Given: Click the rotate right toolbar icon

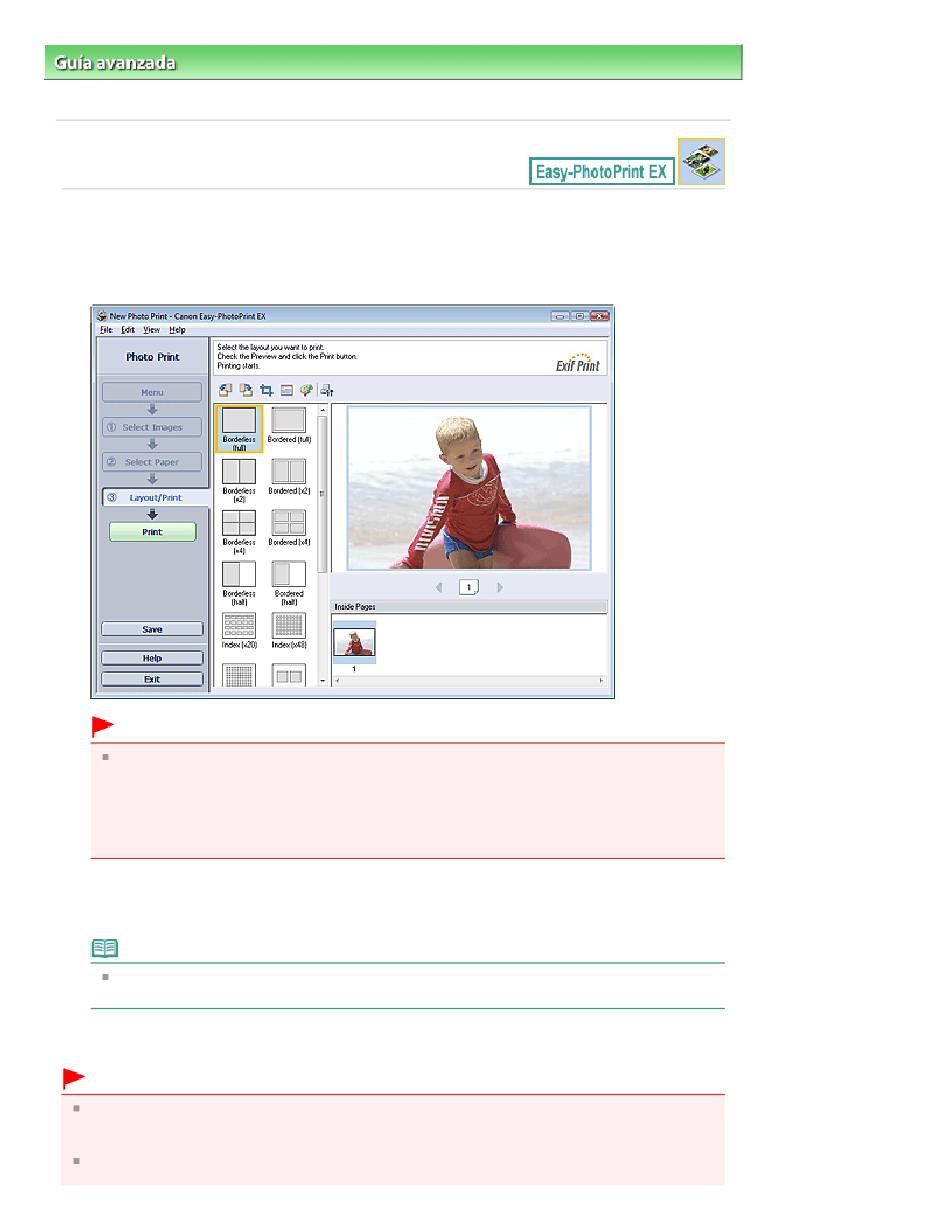Looking at the screenshot, I should (x=245, y=390).
